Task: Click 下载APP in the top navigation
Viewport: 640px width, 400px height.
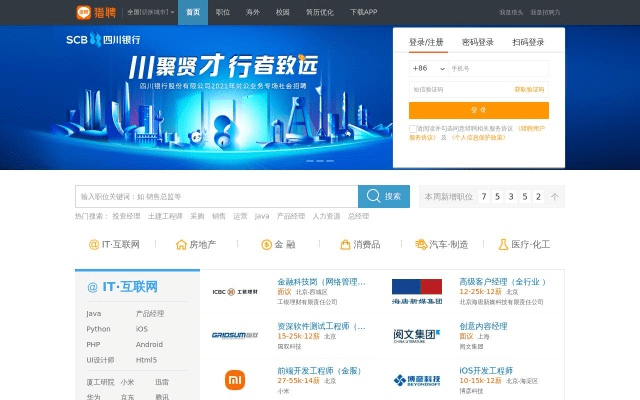Action: coord(363,12)
